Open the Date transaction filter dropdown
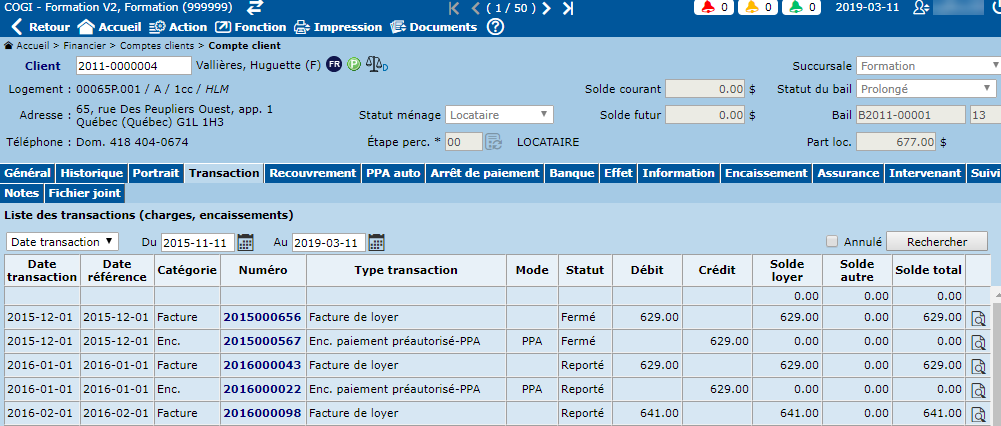Screen dimensions: 1001x426 62,242
